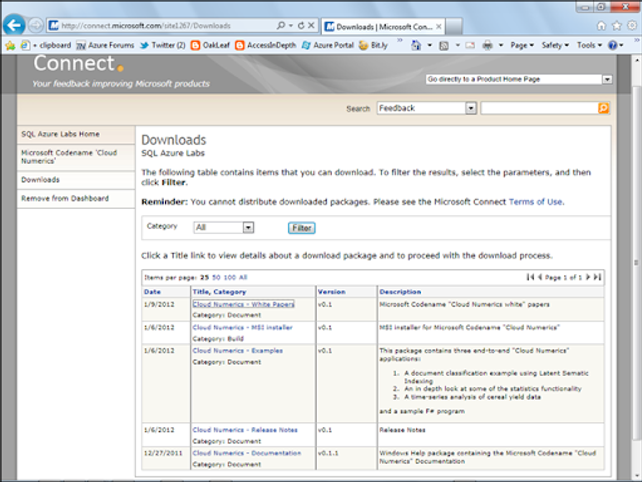Open the OakLeaf blog bookmark
This screenshot has height=482, width=642.
pyautogui.click(x=210, y=45)
